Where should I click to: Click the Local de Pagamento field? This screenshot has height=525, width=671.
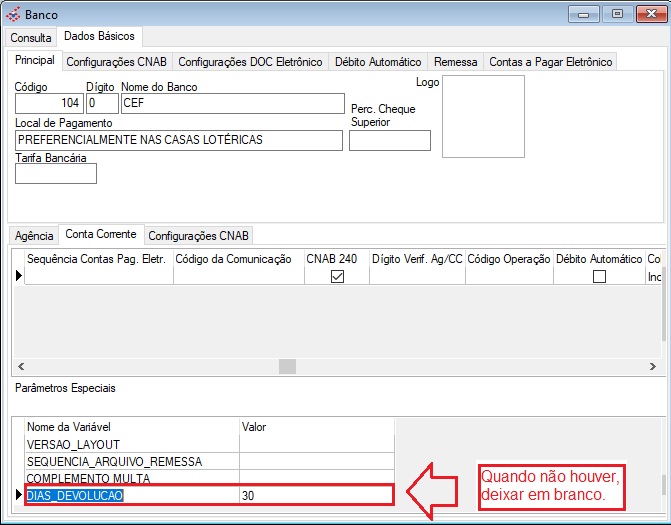[179, 140]
